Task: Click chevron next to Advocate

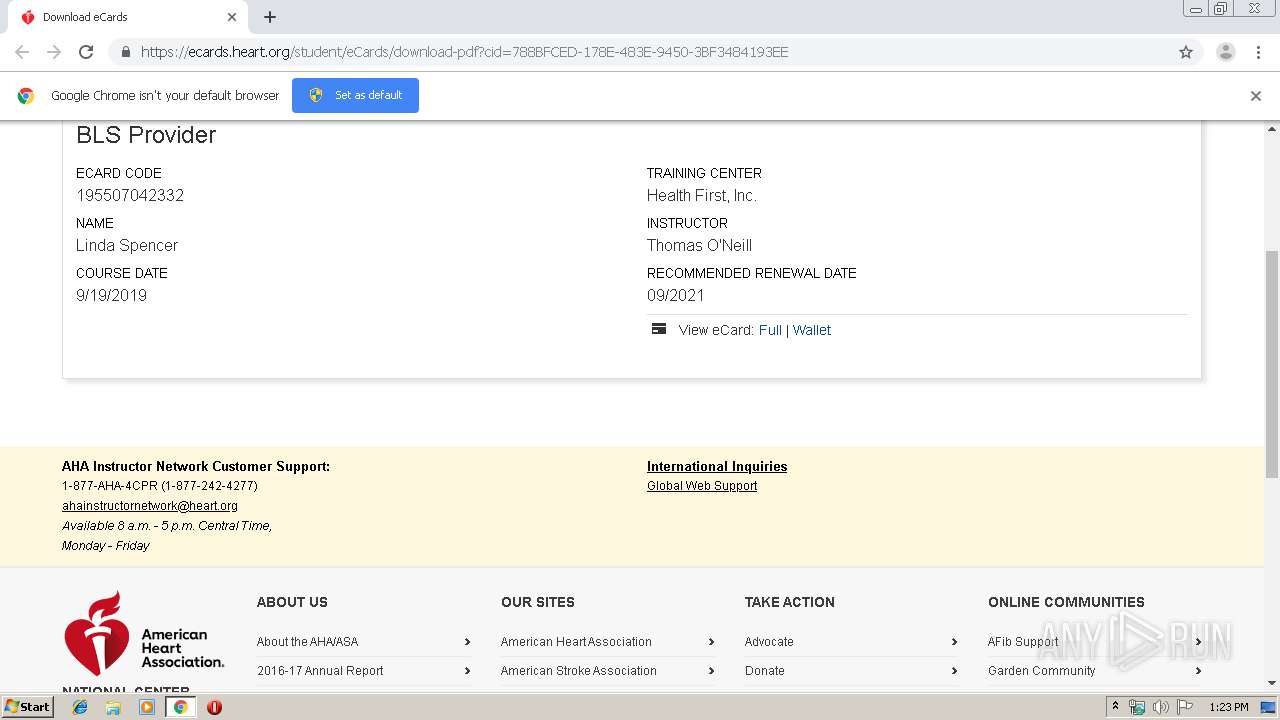Action: coord(954,642)
